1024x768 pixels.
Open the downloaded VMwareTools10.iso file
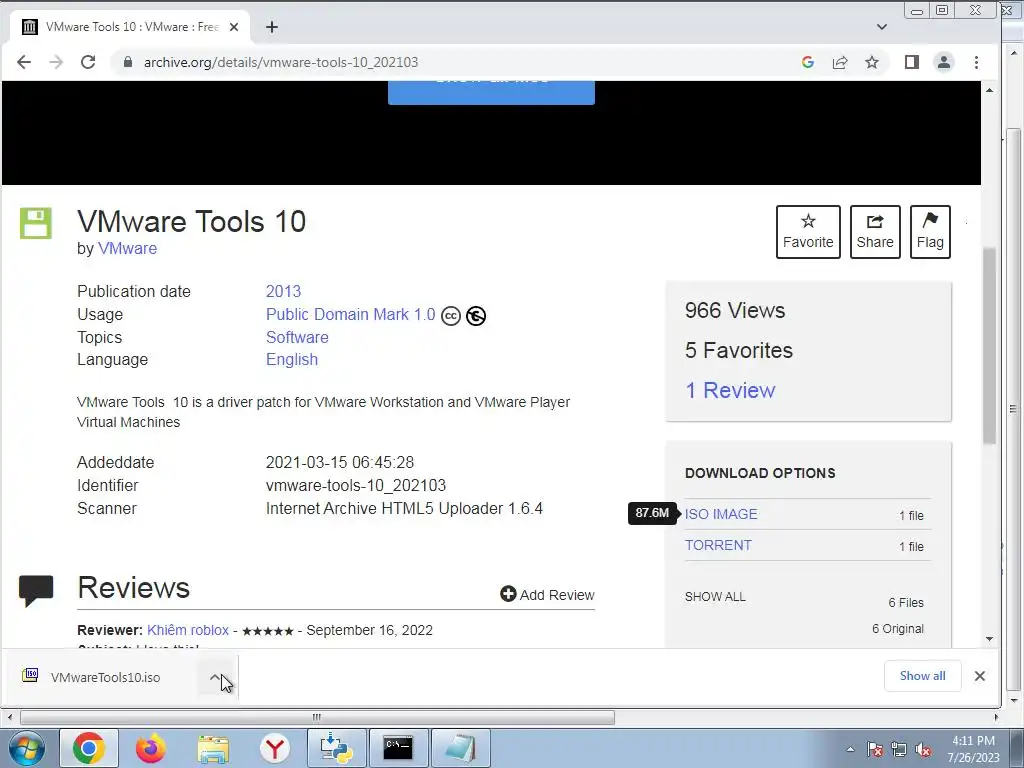coord(105,677)
